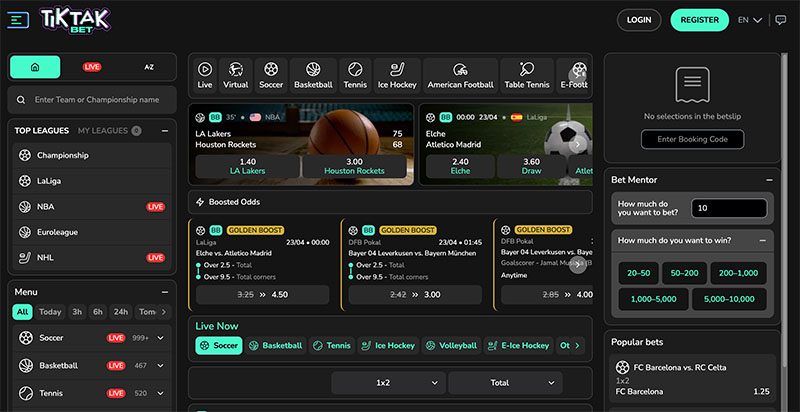800x412 pixels.
Task: Expand the Tennis sport row chevron
Action: 161,393
